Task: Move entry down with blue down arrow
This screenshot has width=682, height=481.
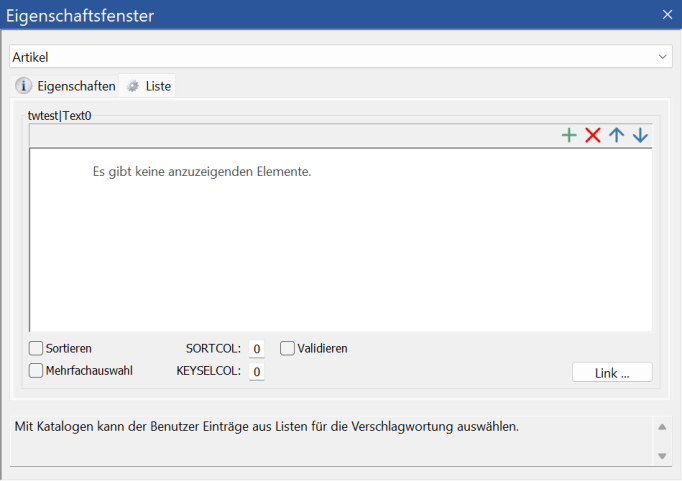Action: 640,136
